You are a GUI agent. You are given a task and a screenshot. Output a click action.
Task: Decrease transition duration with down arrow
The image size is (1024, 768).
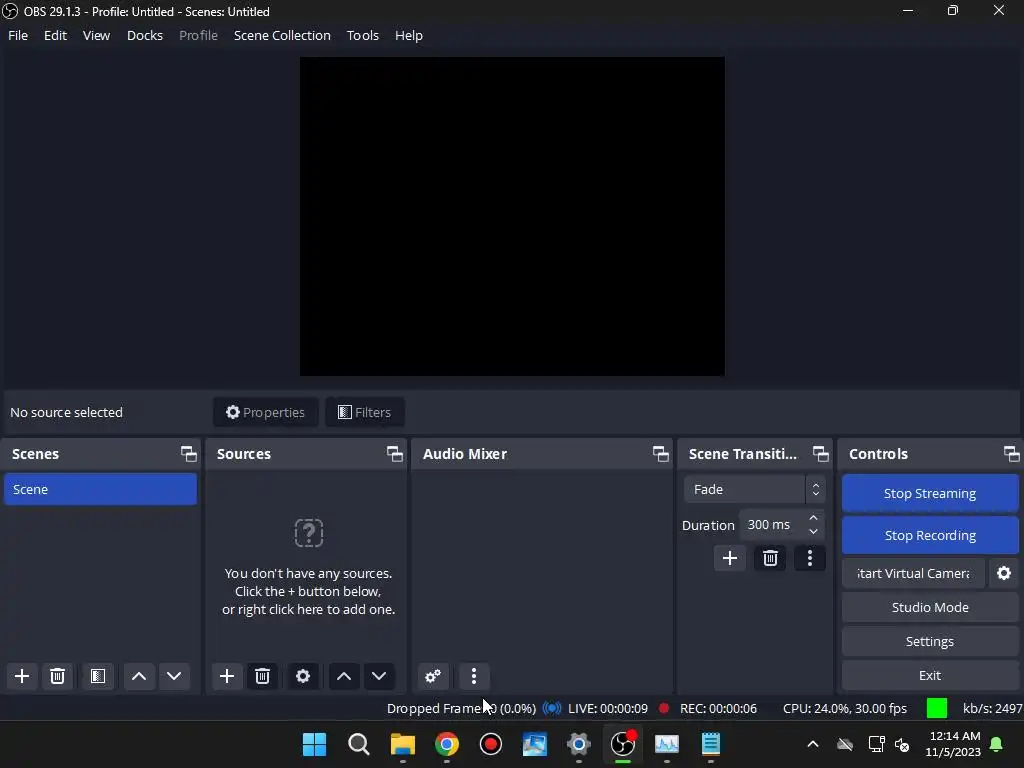tap(813, 532)
